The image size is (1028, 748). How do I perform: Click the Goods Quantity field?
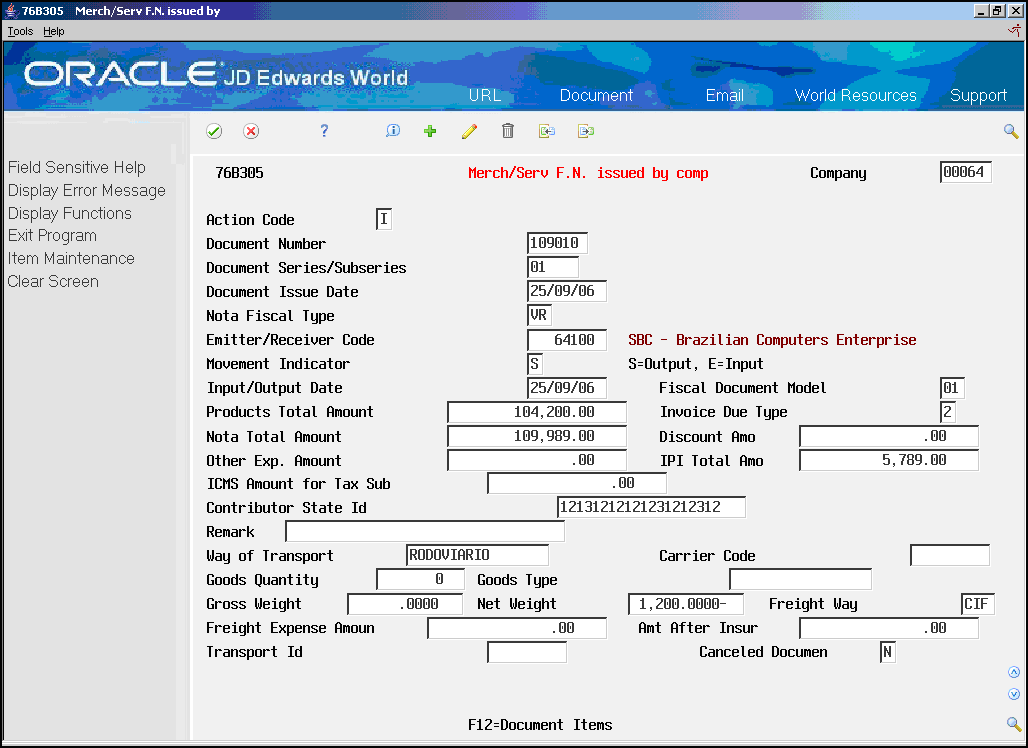coord(420,580)
